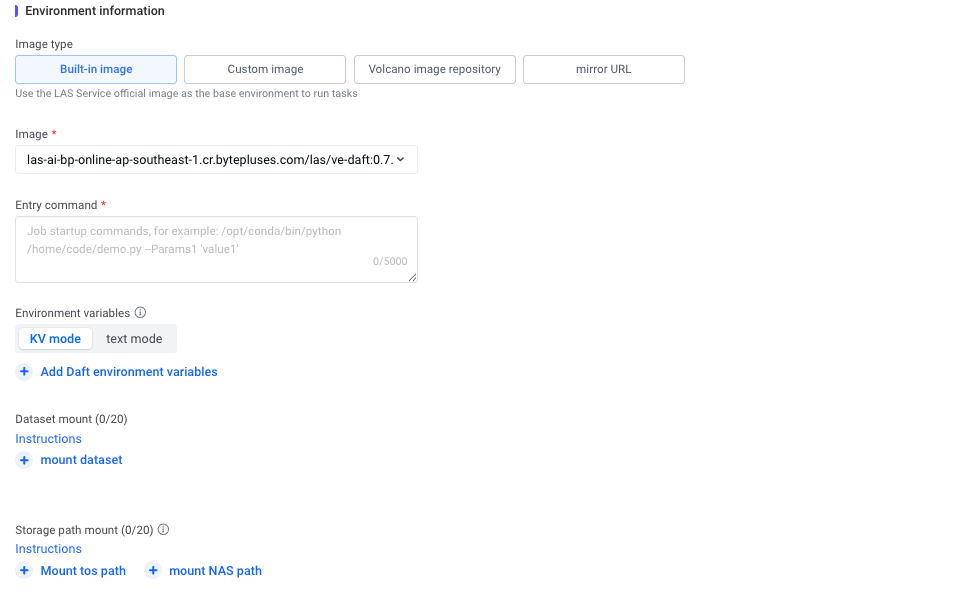Select the Built-in image type
The image size is (969, 598).
click(x=96, y=69)
